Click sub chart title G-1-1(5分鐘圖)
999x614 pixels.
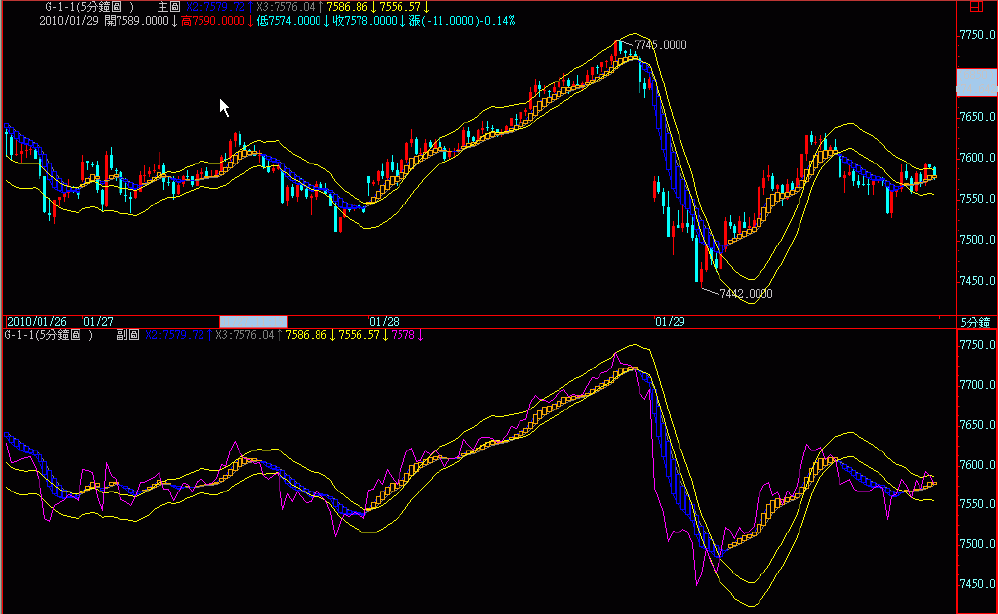click(48, 335)
